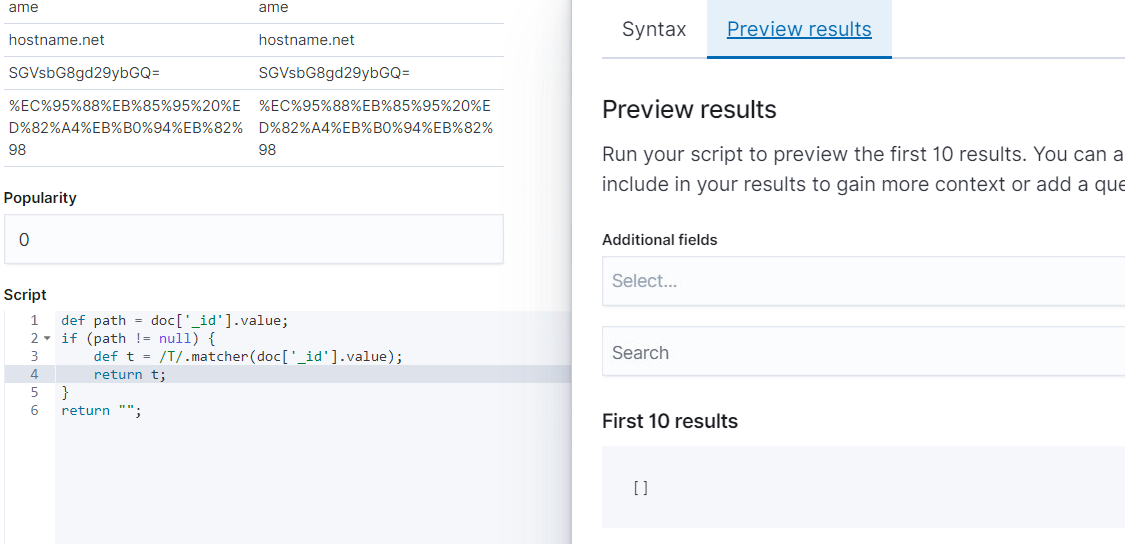Switch to the Syntax tab
The height and width of the screenshot is (544, 1125).
654,29
